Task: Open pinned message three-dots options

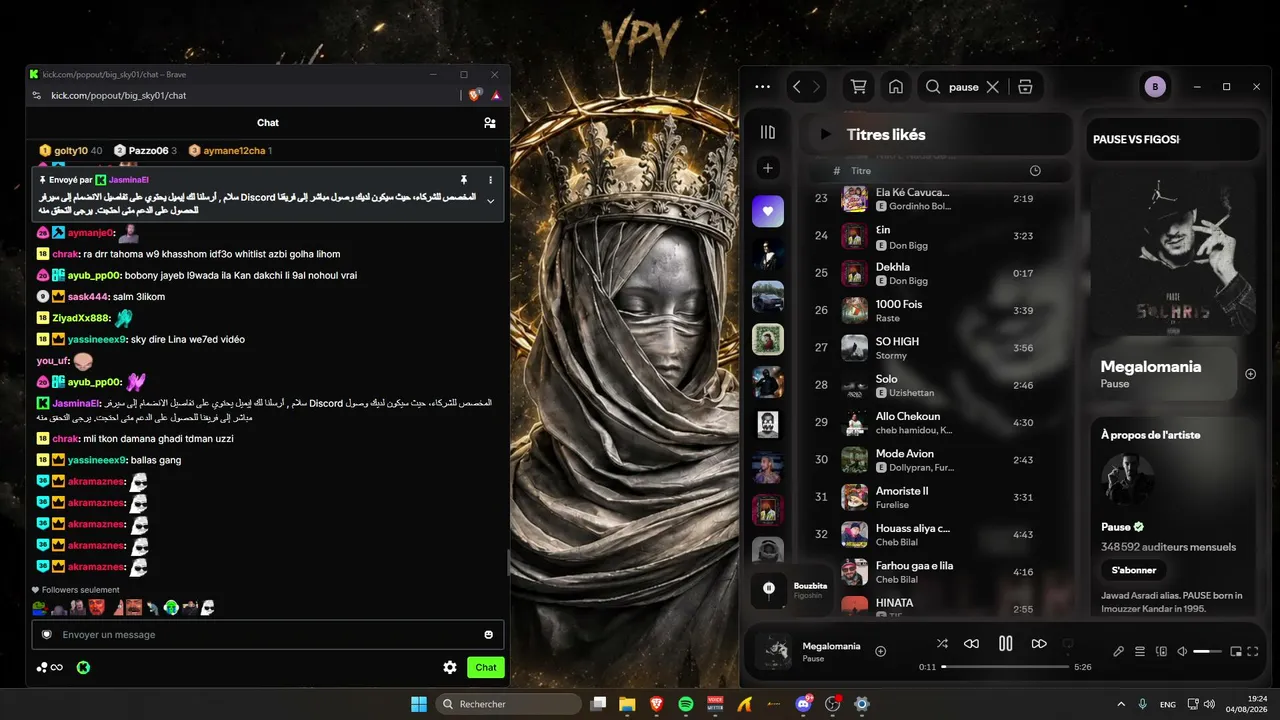Action: 490,180
